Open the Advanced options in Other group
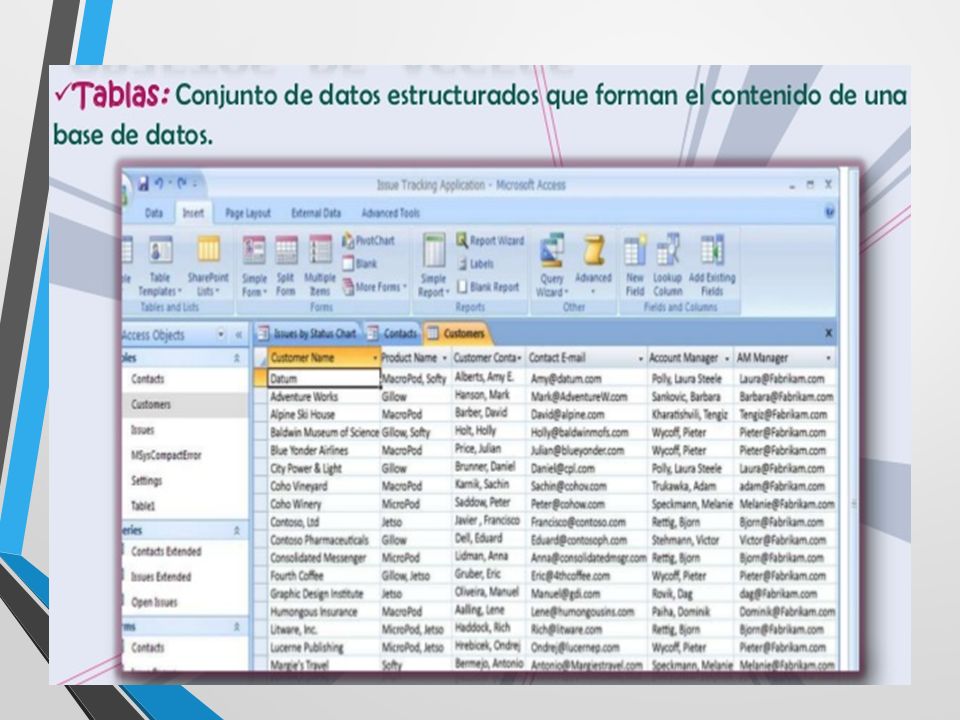 (x=593, y=266)
